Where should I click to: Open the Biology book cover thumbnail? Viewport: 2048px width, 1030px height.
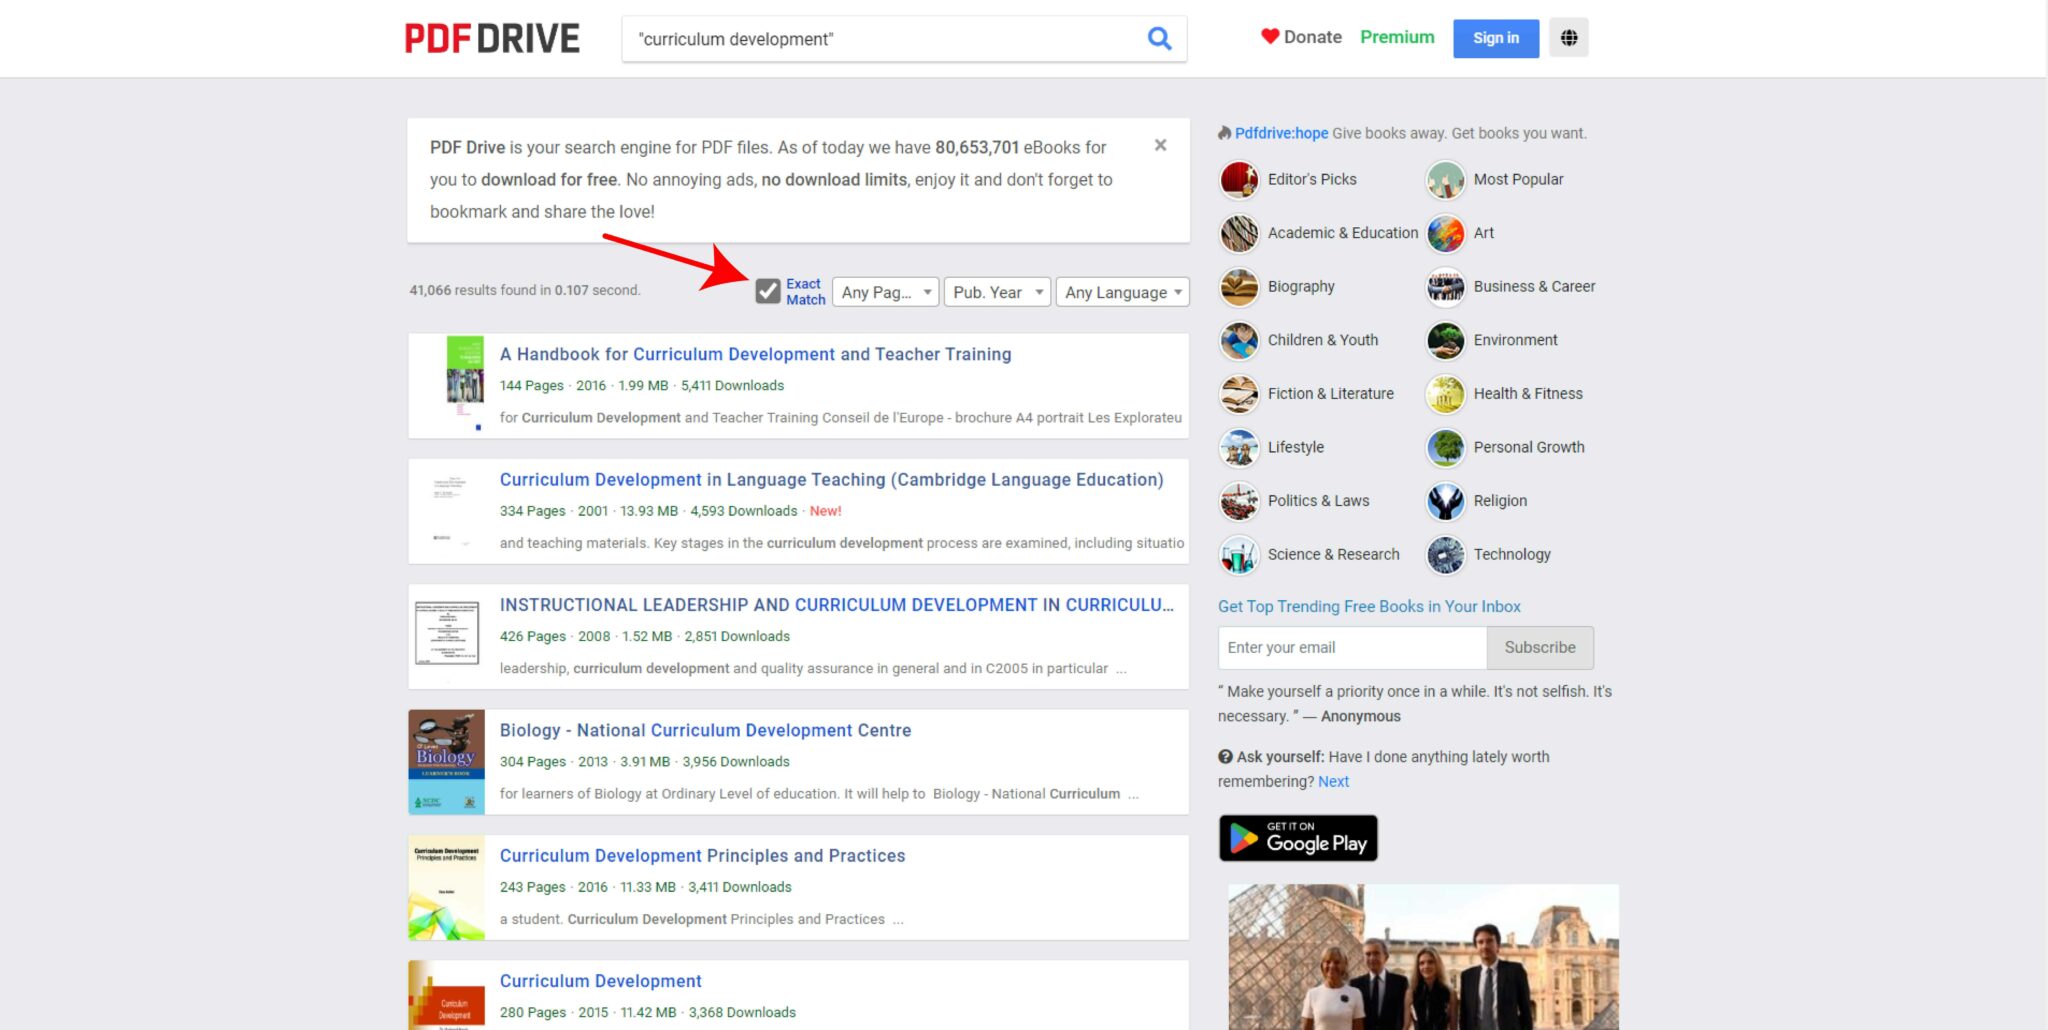(446, 761)
